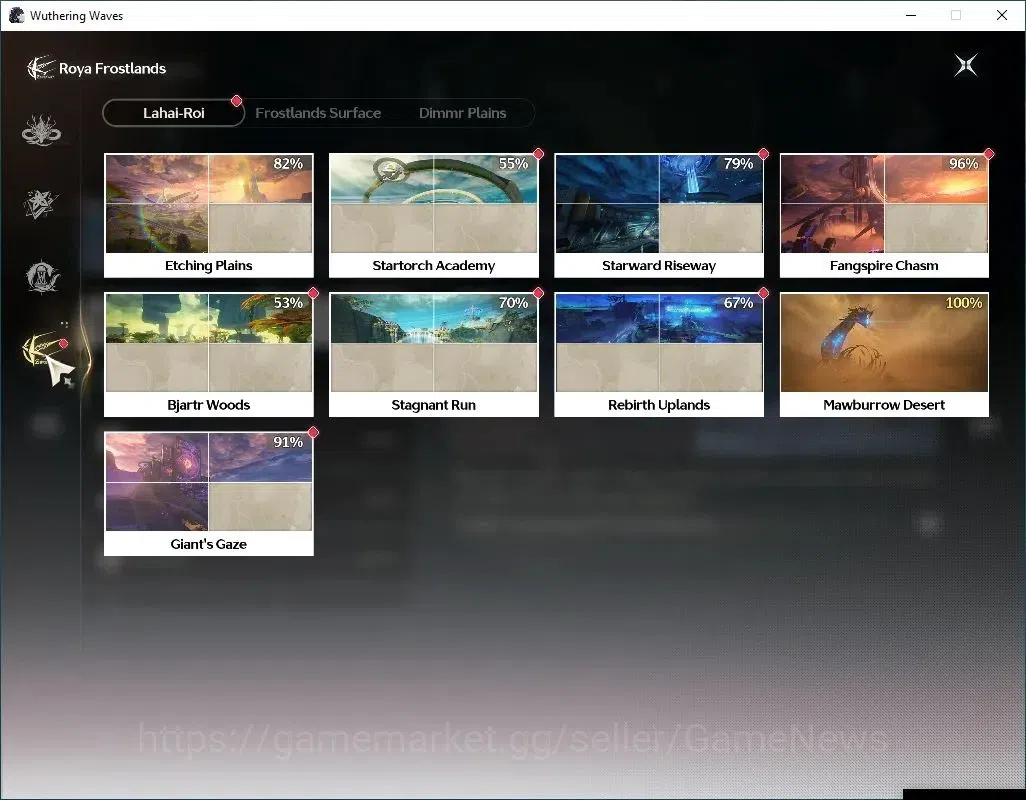Viewport: 1026px width, 800px height.
Task: Select the highlighted Roya Frostlands sidebar icon
Action: tap(43, 349)
